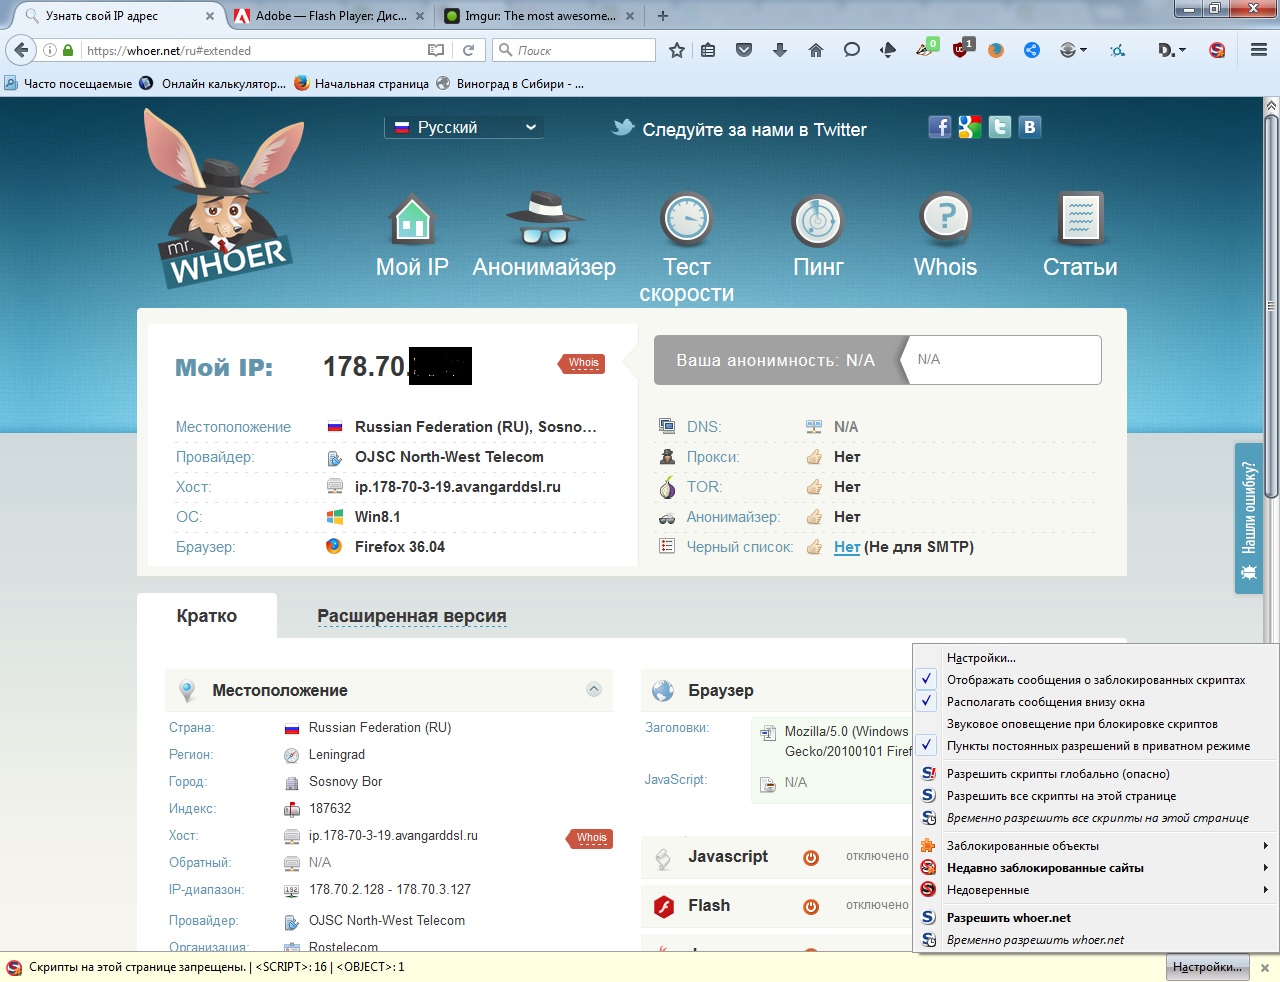Reload the page with refresh icon
Screen dimensions: 1280x982
tap(468, 50)
